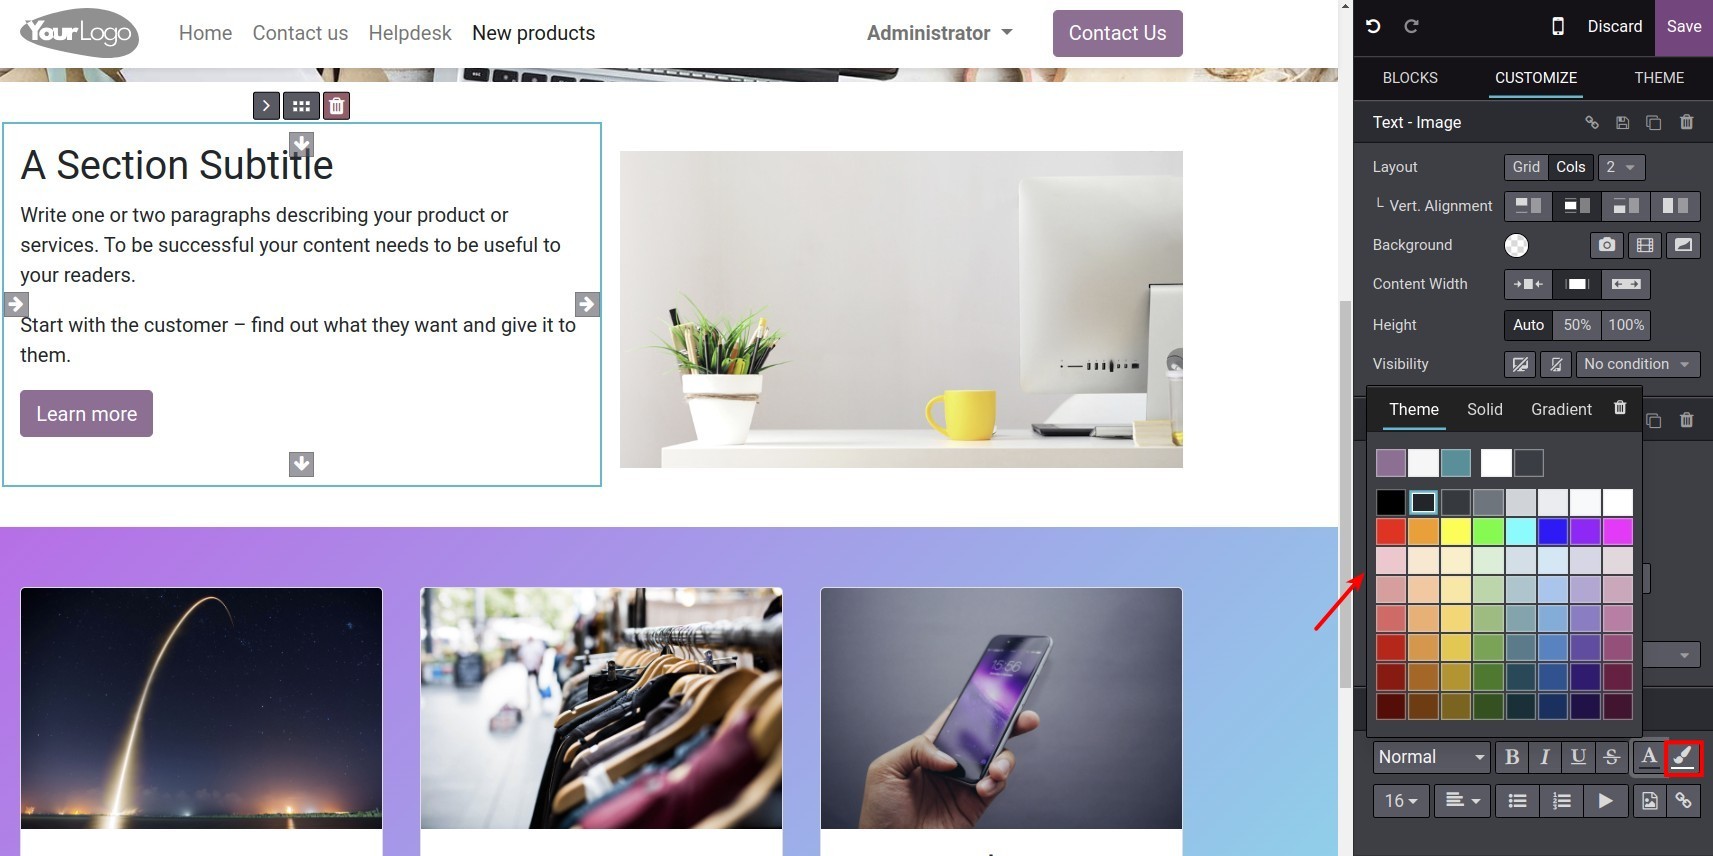Pick the bright red color swatch

tap(1391, 531)
